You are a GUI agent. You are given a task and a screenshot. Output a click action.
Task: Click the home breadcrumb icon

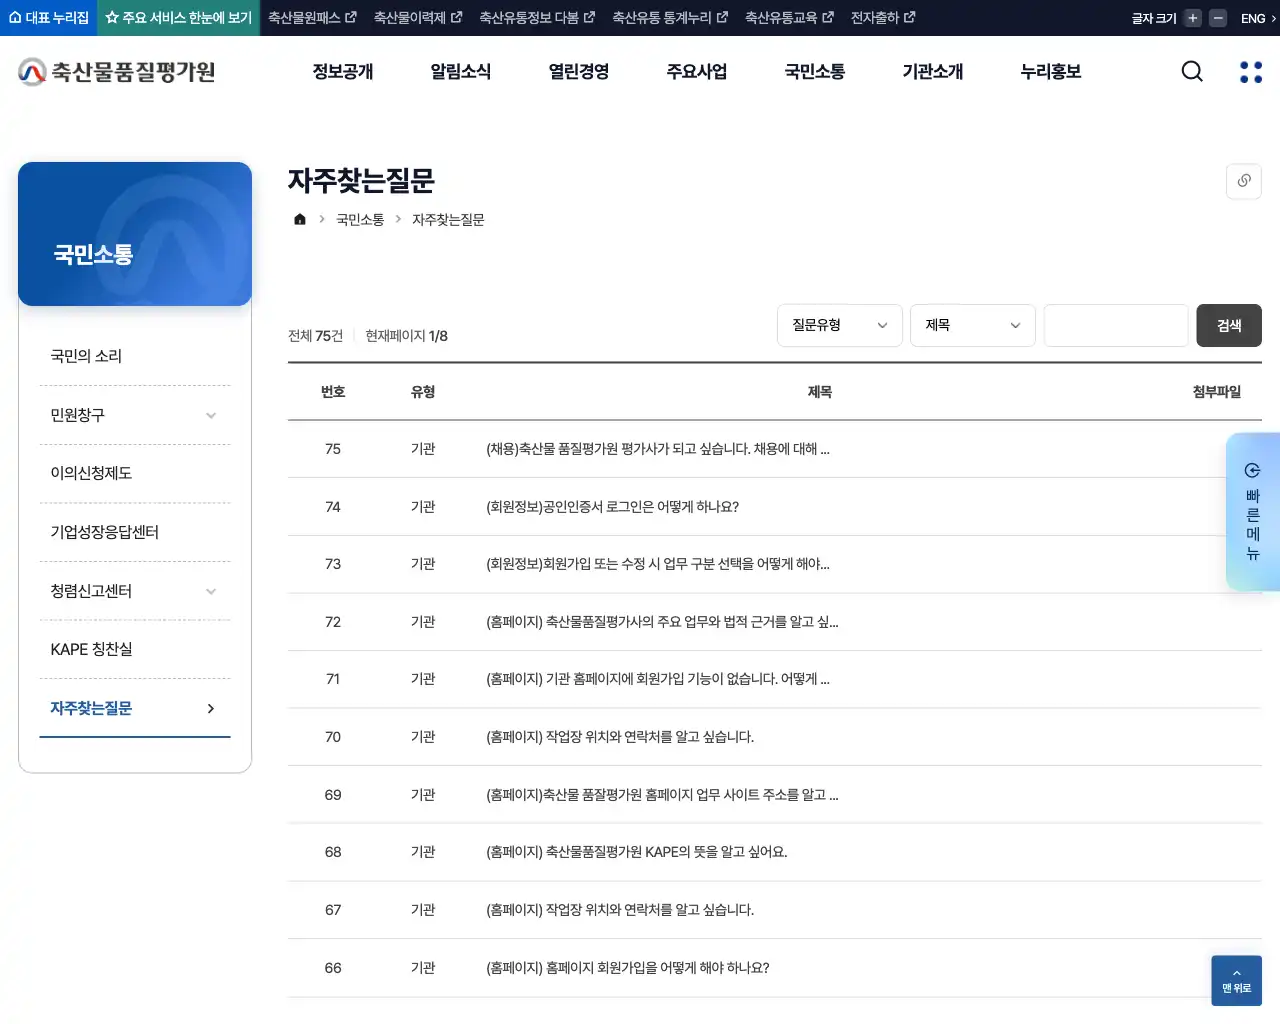click(300, 219)
